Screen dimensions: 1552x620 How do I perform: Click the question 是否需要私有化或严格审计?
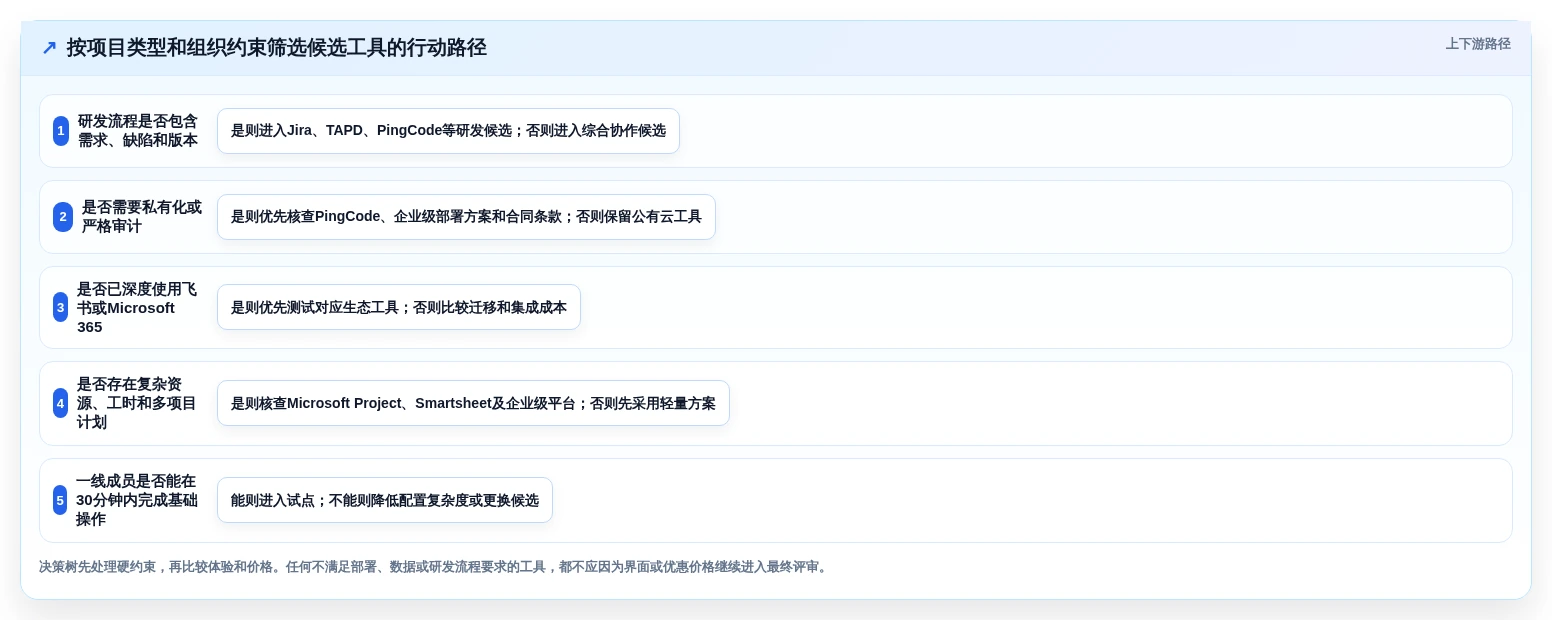coord(142,217)
